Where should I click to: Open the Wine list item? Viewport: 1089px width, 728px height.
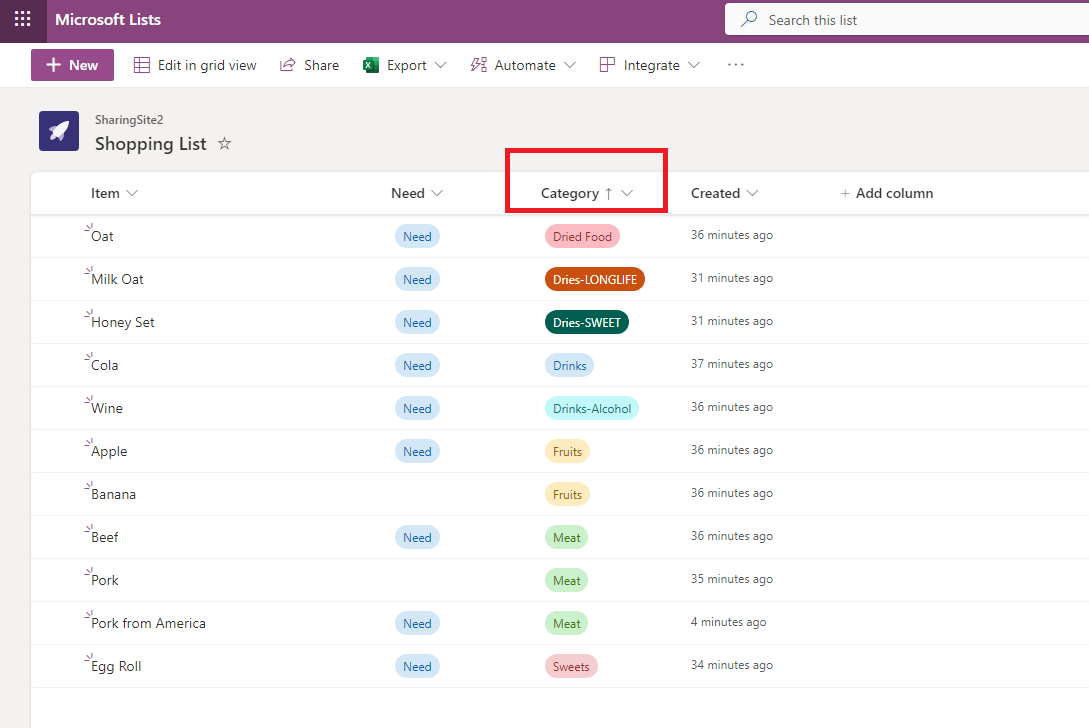[107, 408]
